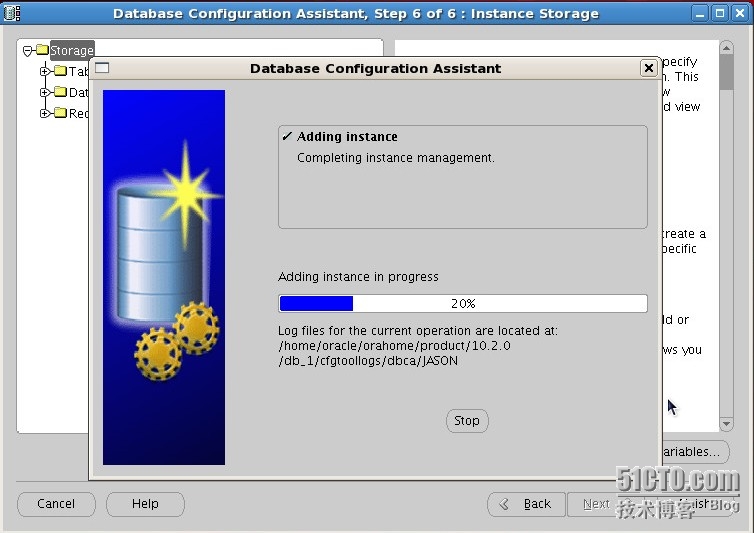
Task: Click the progress dialog title bar
Action: [x=375, y=68]
